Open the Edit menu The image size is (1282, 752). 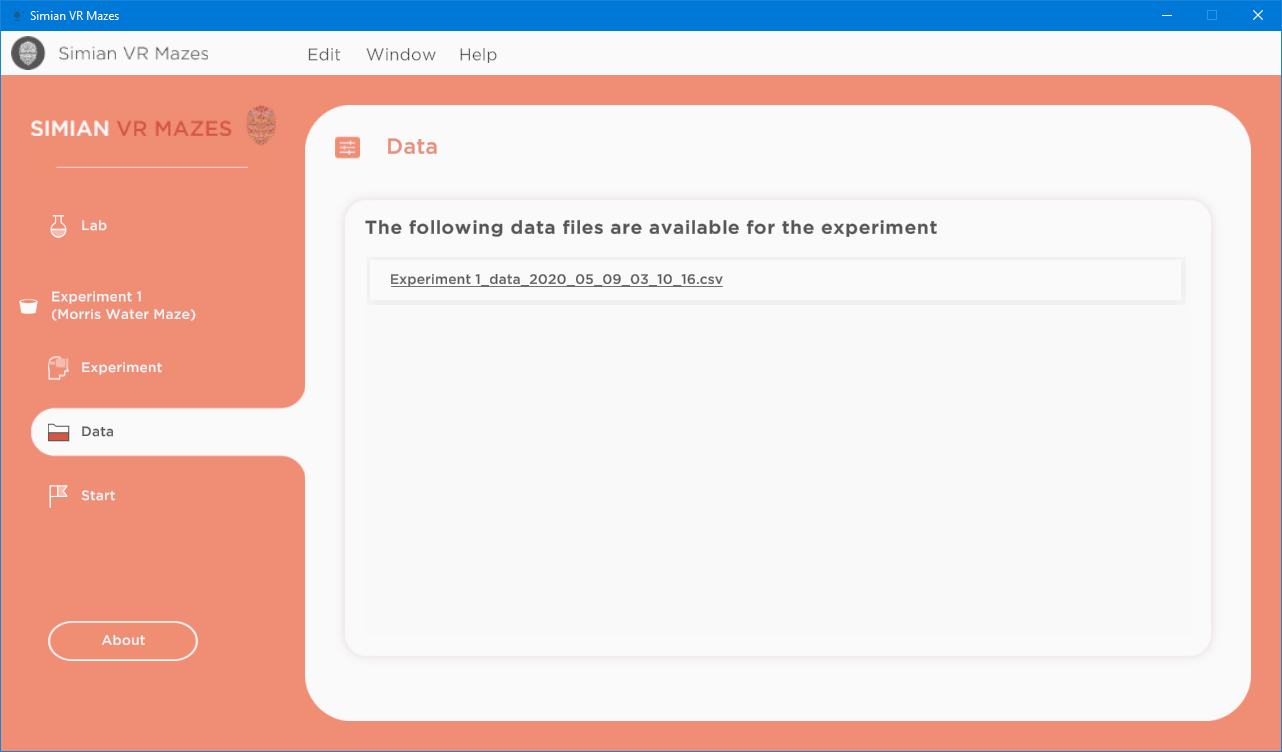[x=323, y=55]
